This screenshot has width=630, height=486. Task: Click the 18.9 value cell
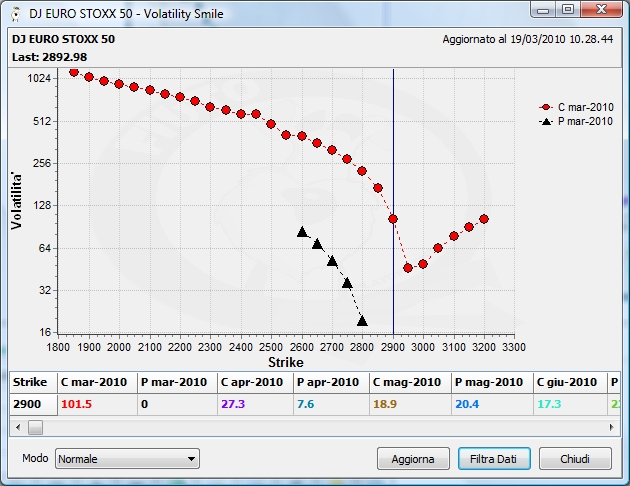410,404
